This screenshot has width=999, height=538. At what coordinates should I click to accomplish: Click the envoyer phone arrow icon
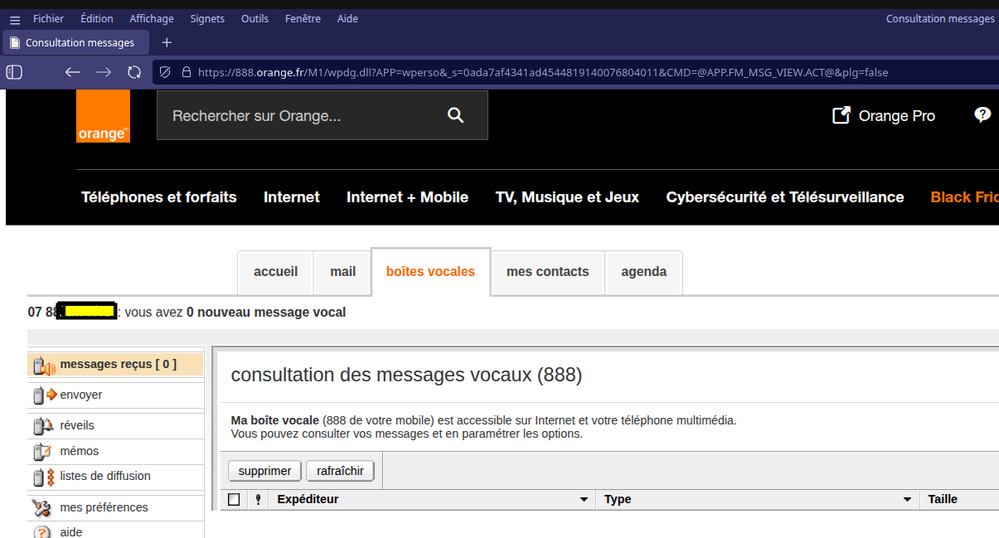[45, 395]
